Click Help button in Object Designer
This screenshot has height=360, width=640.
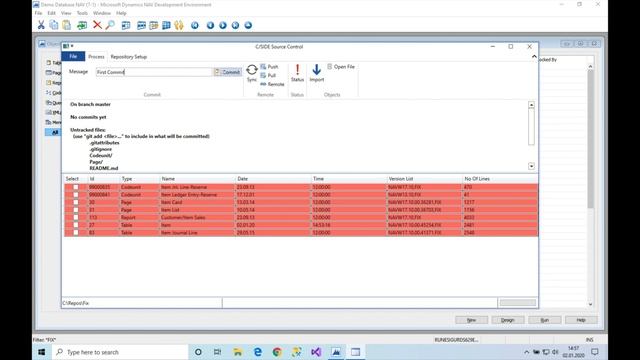click(x=581, y=320)
